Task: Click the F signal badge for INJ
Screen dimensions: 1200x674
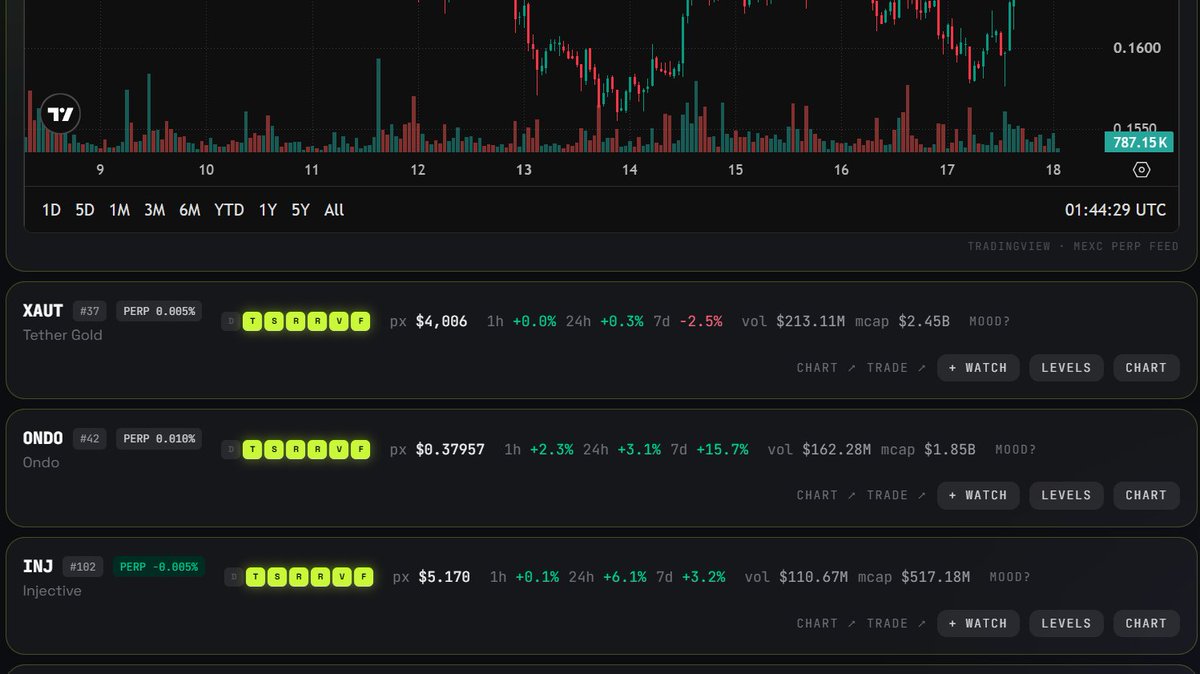Action: (364, 577)
